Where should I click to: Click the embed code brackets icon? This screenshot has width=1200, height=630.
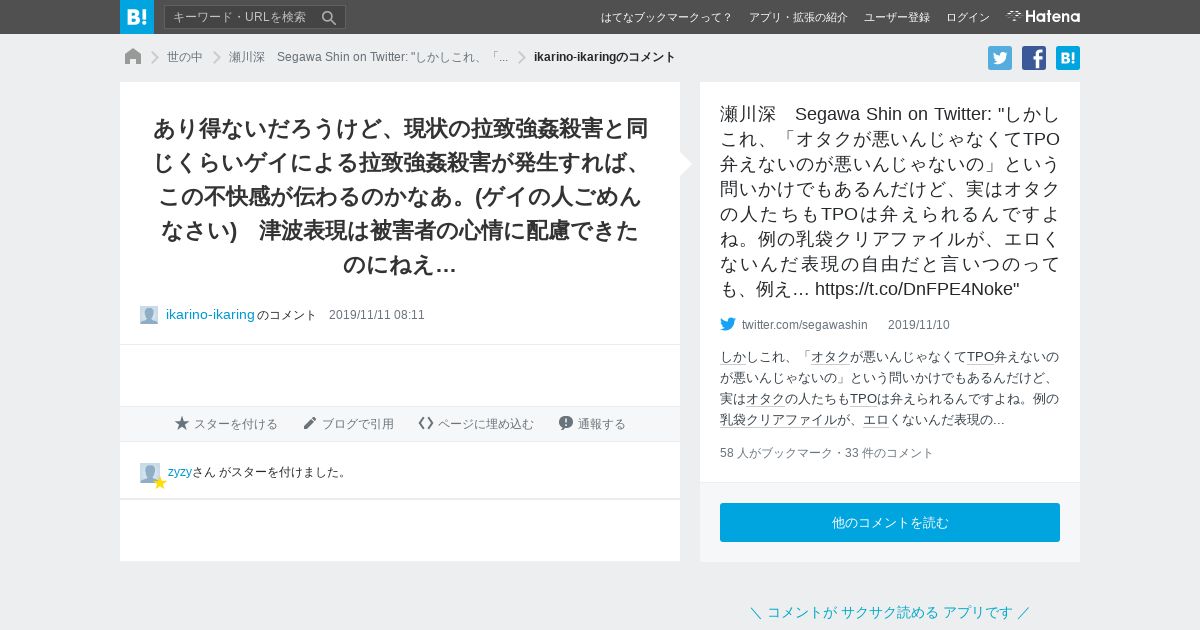426,423
